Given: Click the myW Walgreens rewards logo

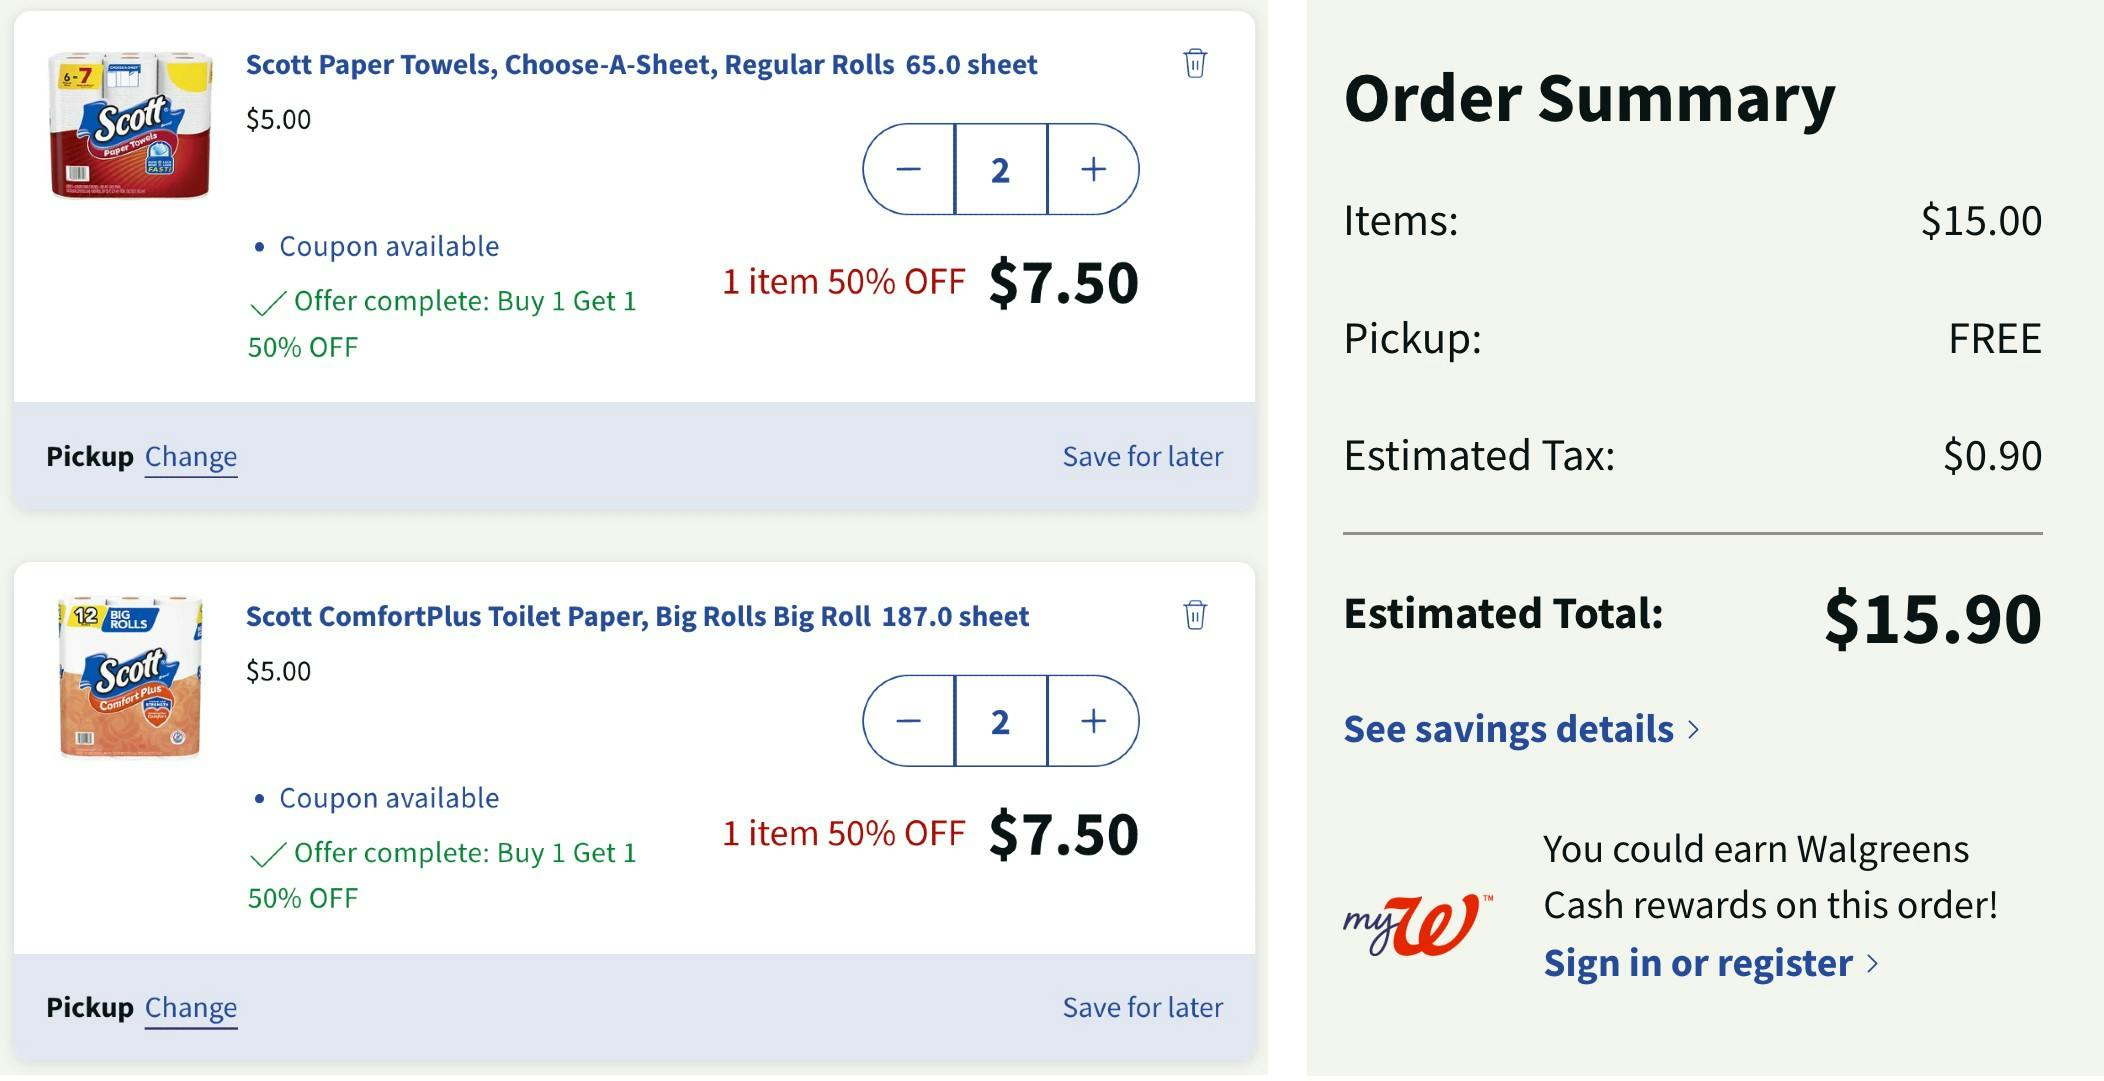Looking at the screenshot, I should pyautogui.click(x=1416, y=924).
